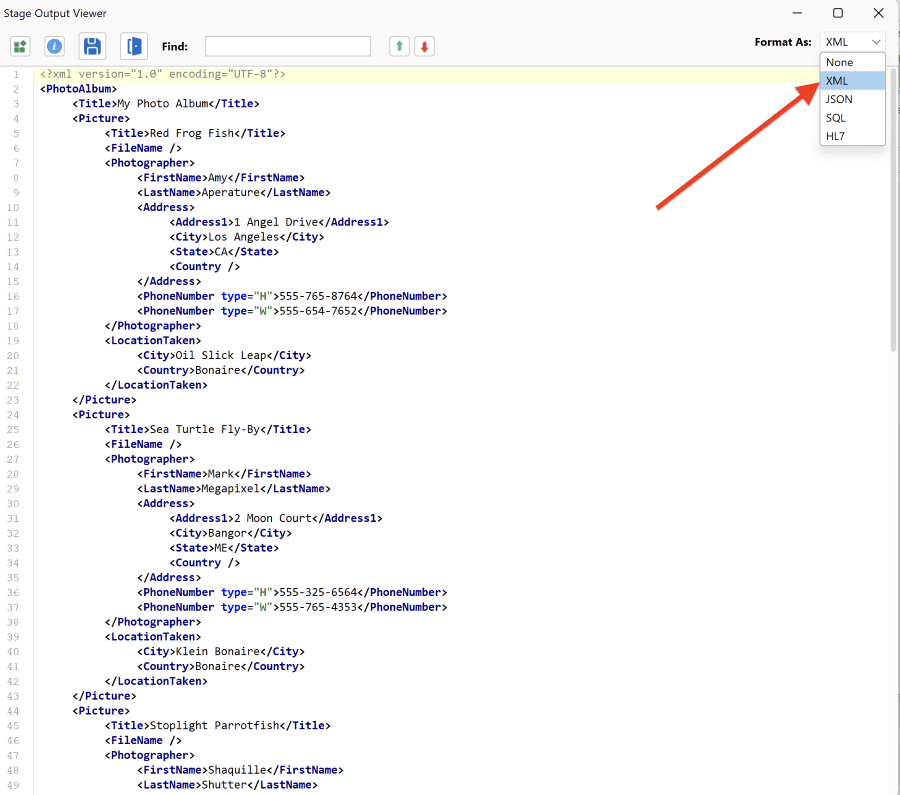Click the phone number 555-654-7652 line
This screenshot has height=795, width=900.
tap(292, 311)
